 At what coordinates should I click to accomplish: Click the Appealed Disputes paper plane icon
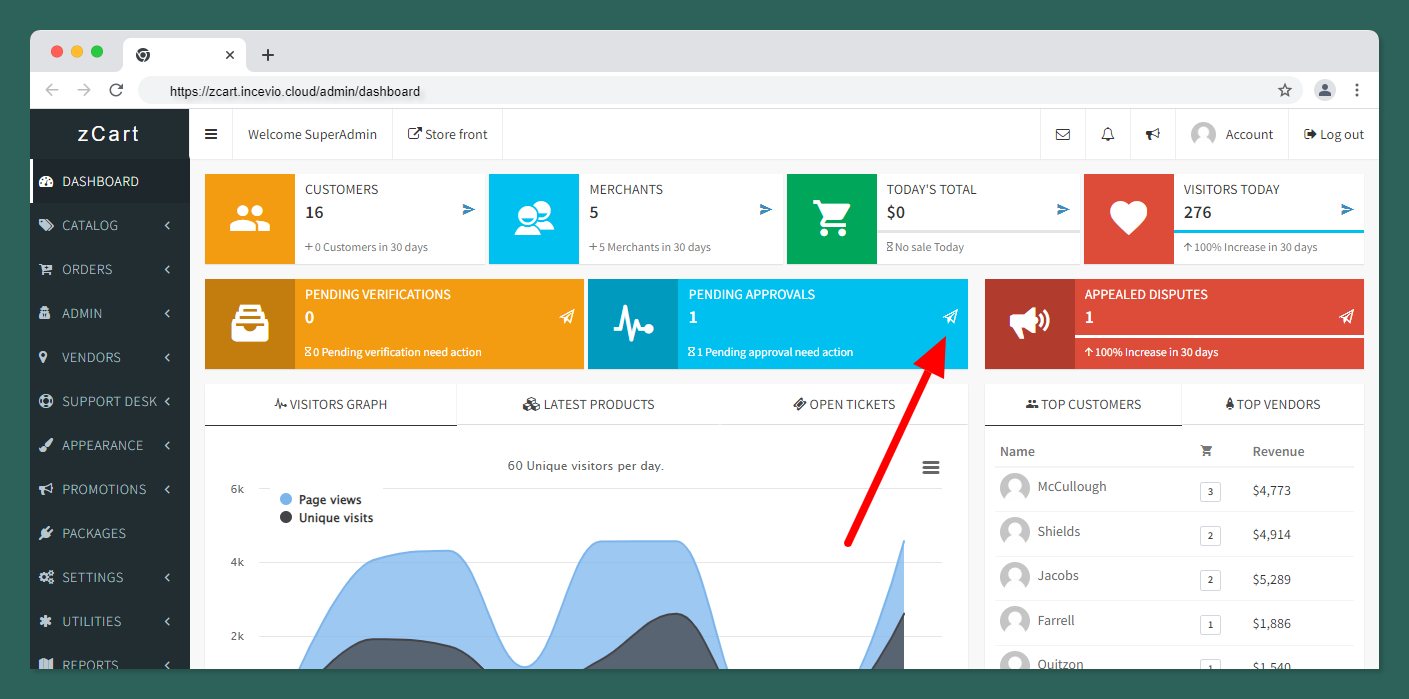[x=1346, y=317]
